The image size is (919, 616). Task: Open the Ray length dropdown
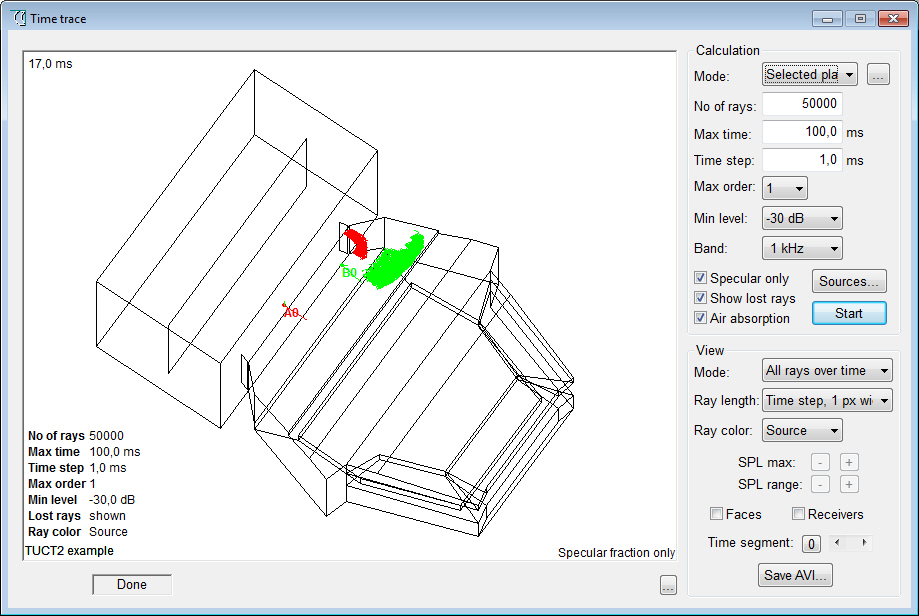coord(827,400)
